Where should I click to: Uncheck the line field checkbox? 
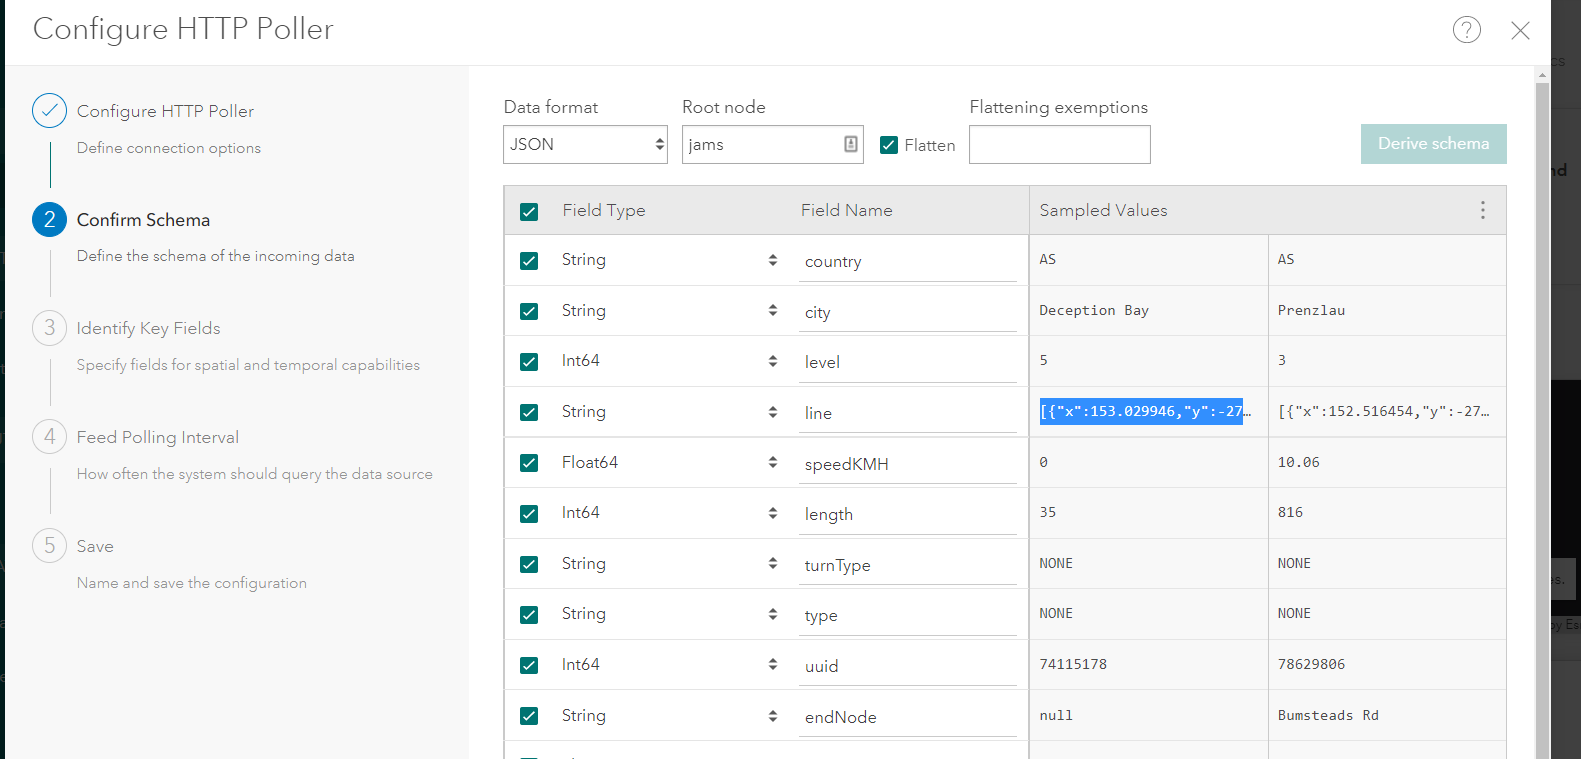(x=529, y=412)
